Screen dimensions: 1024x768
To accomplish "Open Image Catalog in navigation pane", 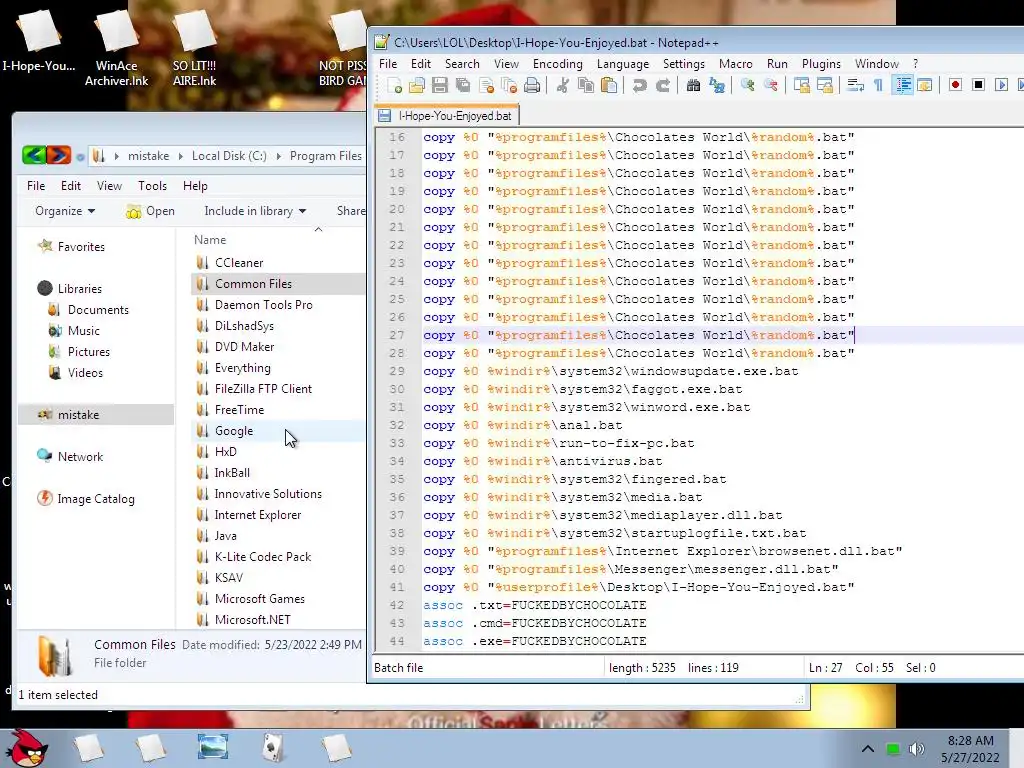I will point(96,498).
